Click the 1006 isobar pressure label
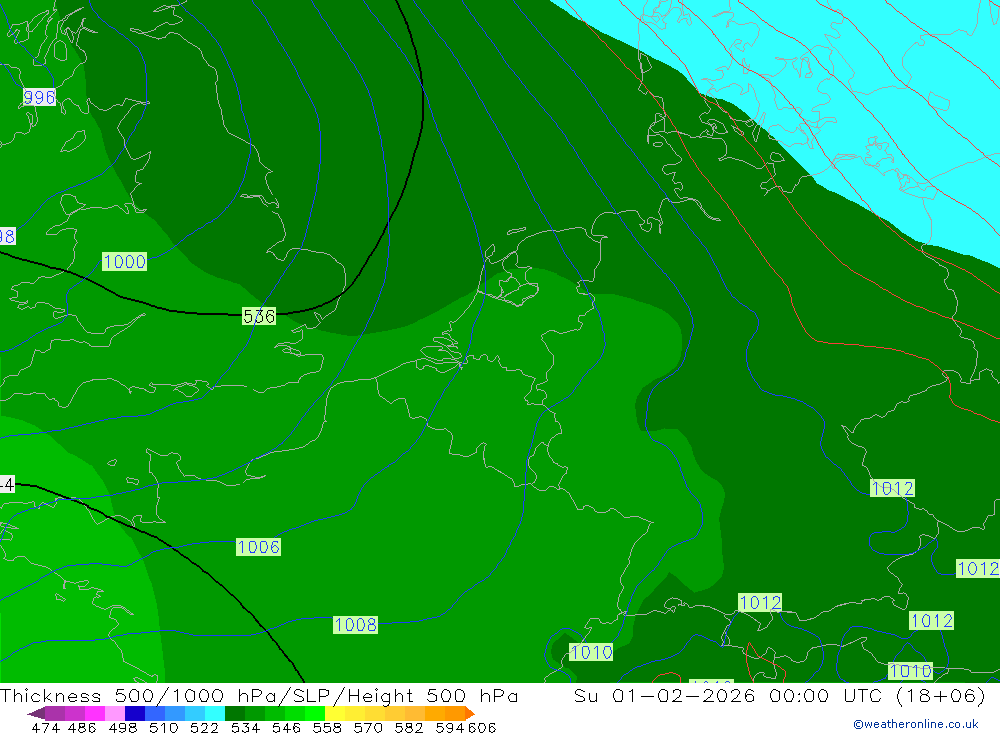The image size is (1000, 733). coord(258,547)
